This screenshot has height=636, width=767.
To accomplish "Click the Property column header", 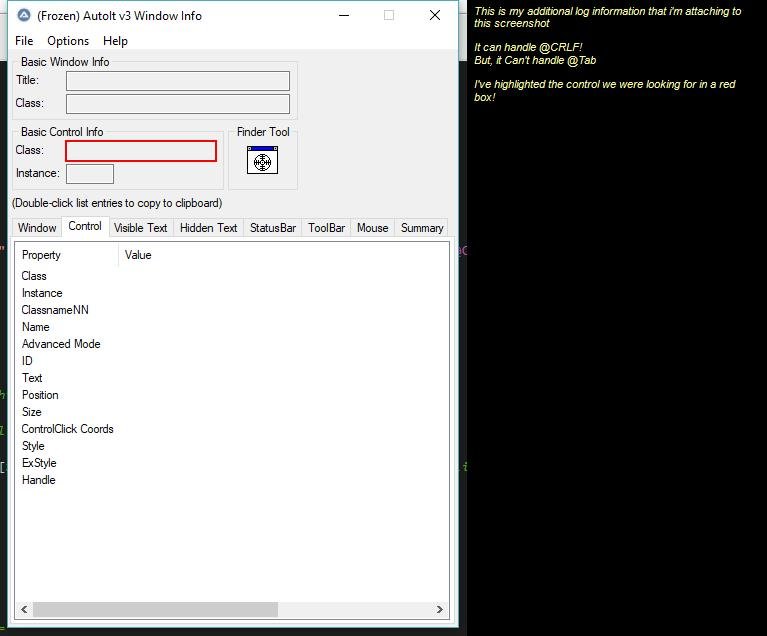I will point(67,255).
